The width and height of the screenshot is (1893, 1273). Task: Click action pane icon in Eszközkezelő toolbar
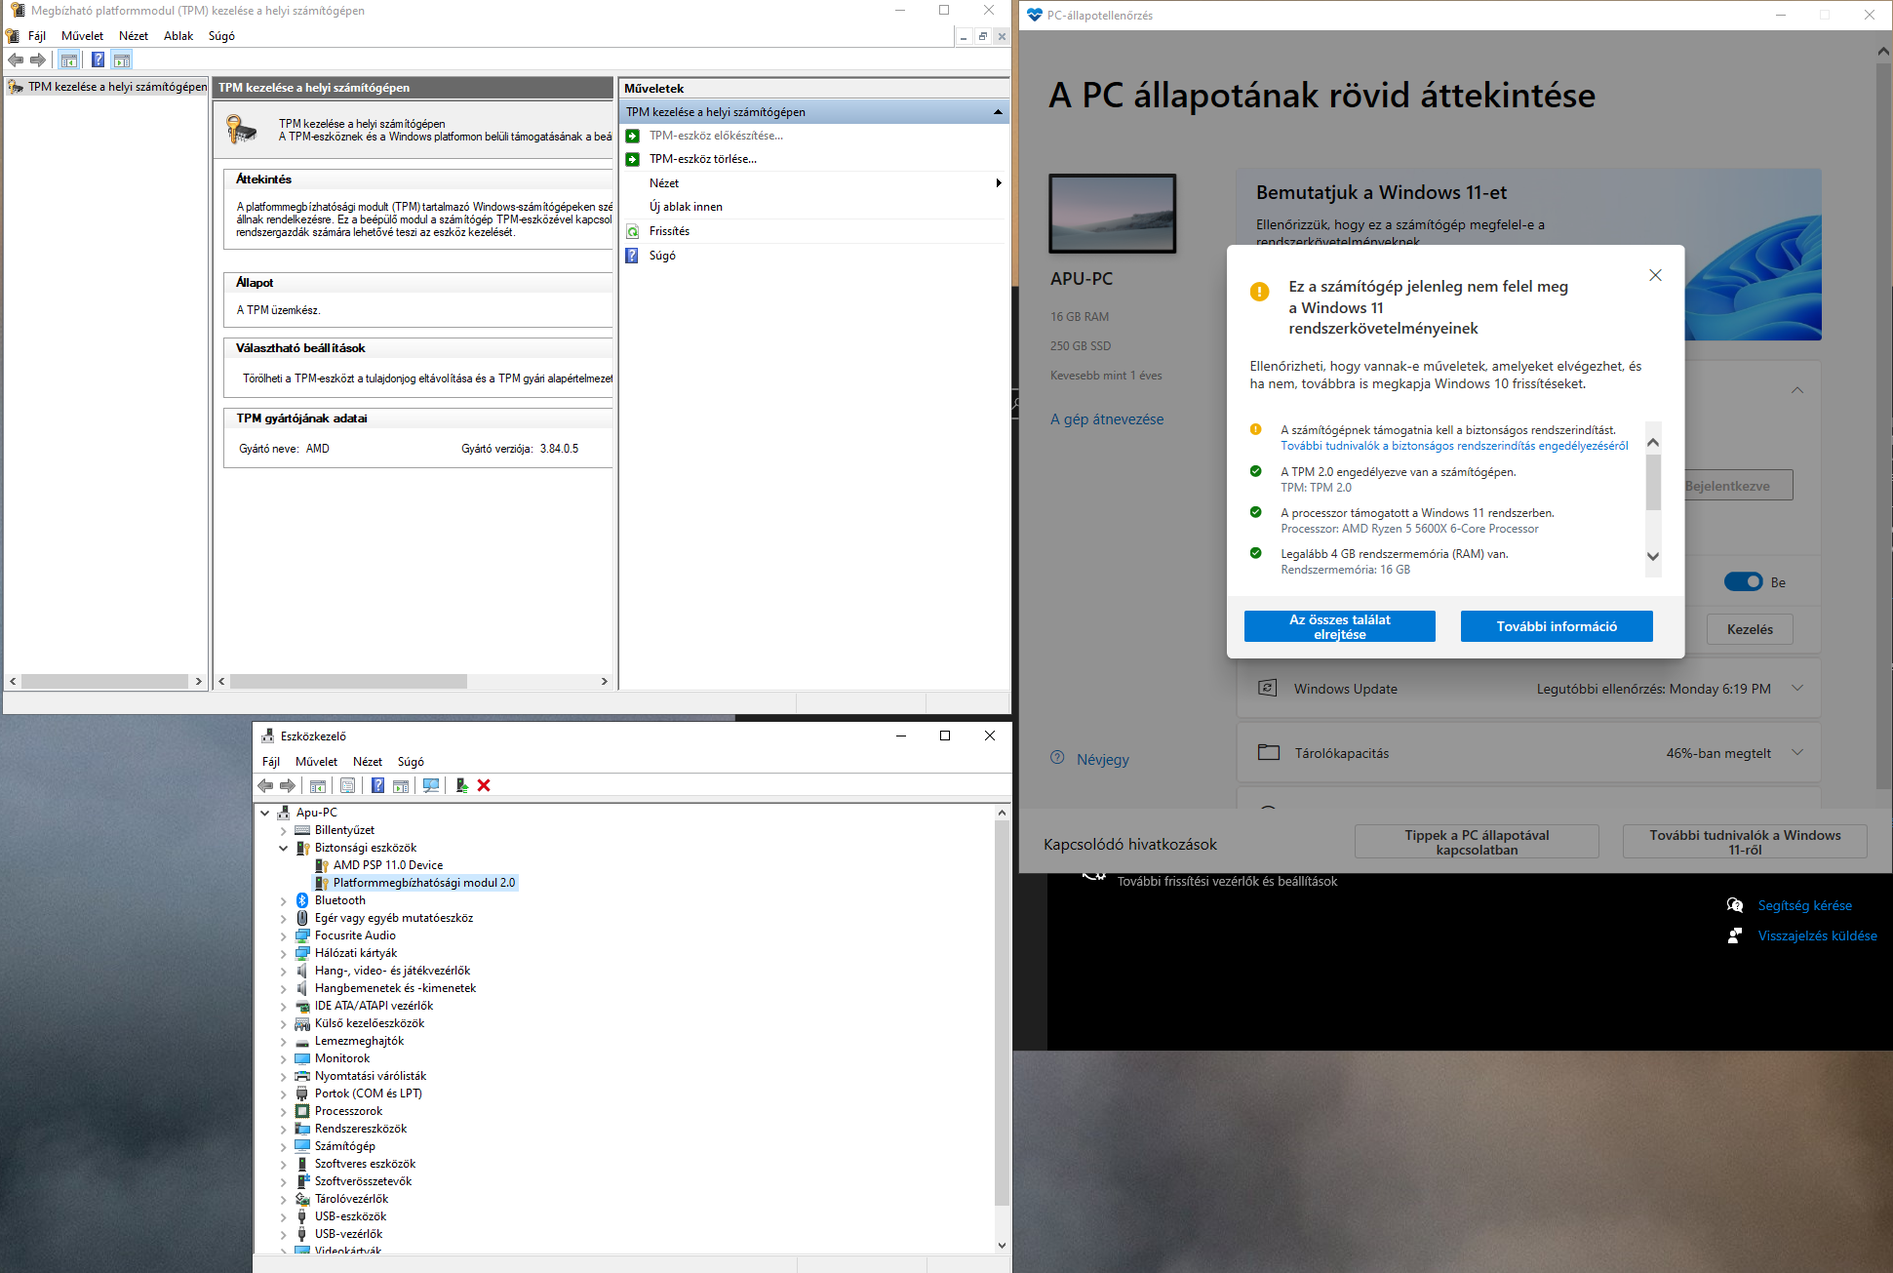(401, 786)
